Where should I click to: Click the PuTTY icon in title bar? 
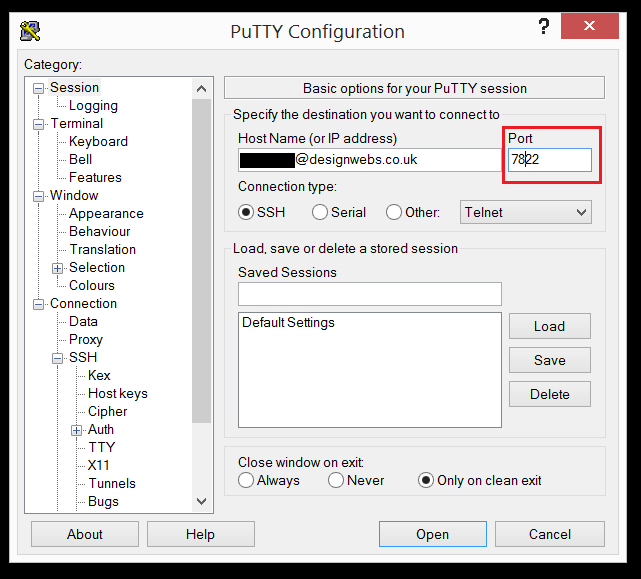pos(30,30)
